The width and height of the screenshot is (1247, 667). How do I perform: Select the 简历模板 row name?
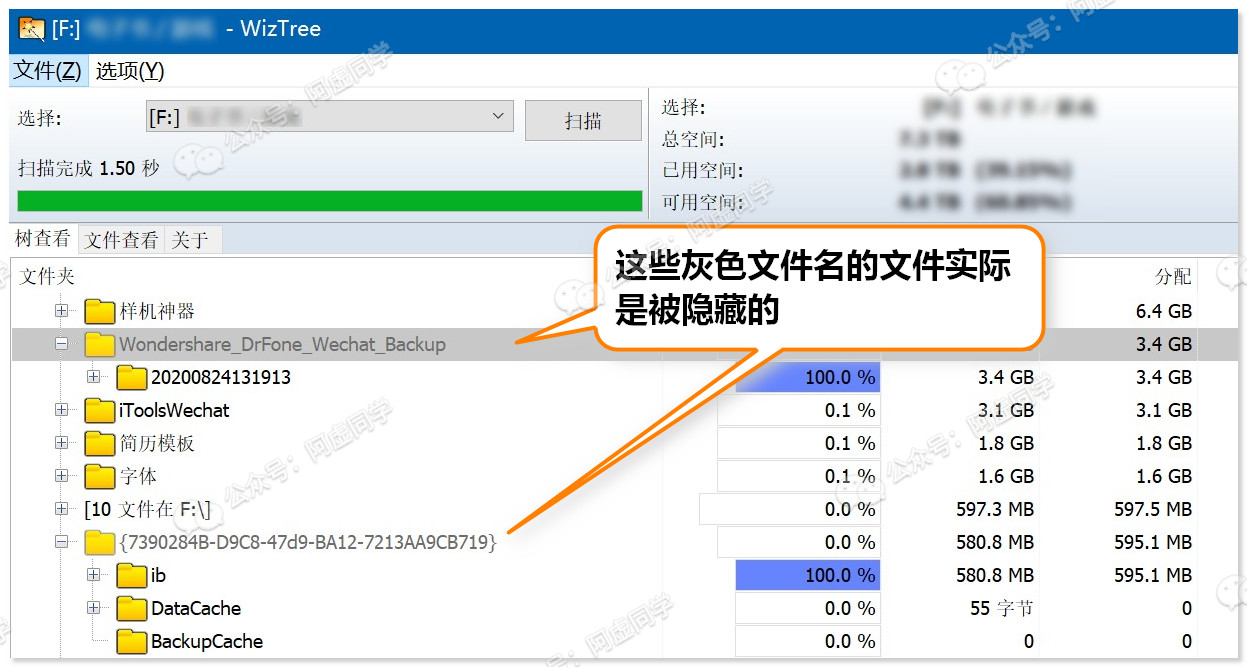tap(158, 444)
